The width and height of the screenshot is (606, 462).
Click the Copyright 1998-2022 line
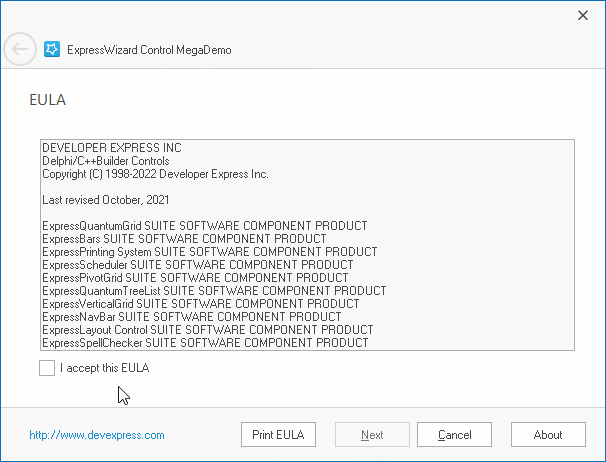[x=155, y=174]
